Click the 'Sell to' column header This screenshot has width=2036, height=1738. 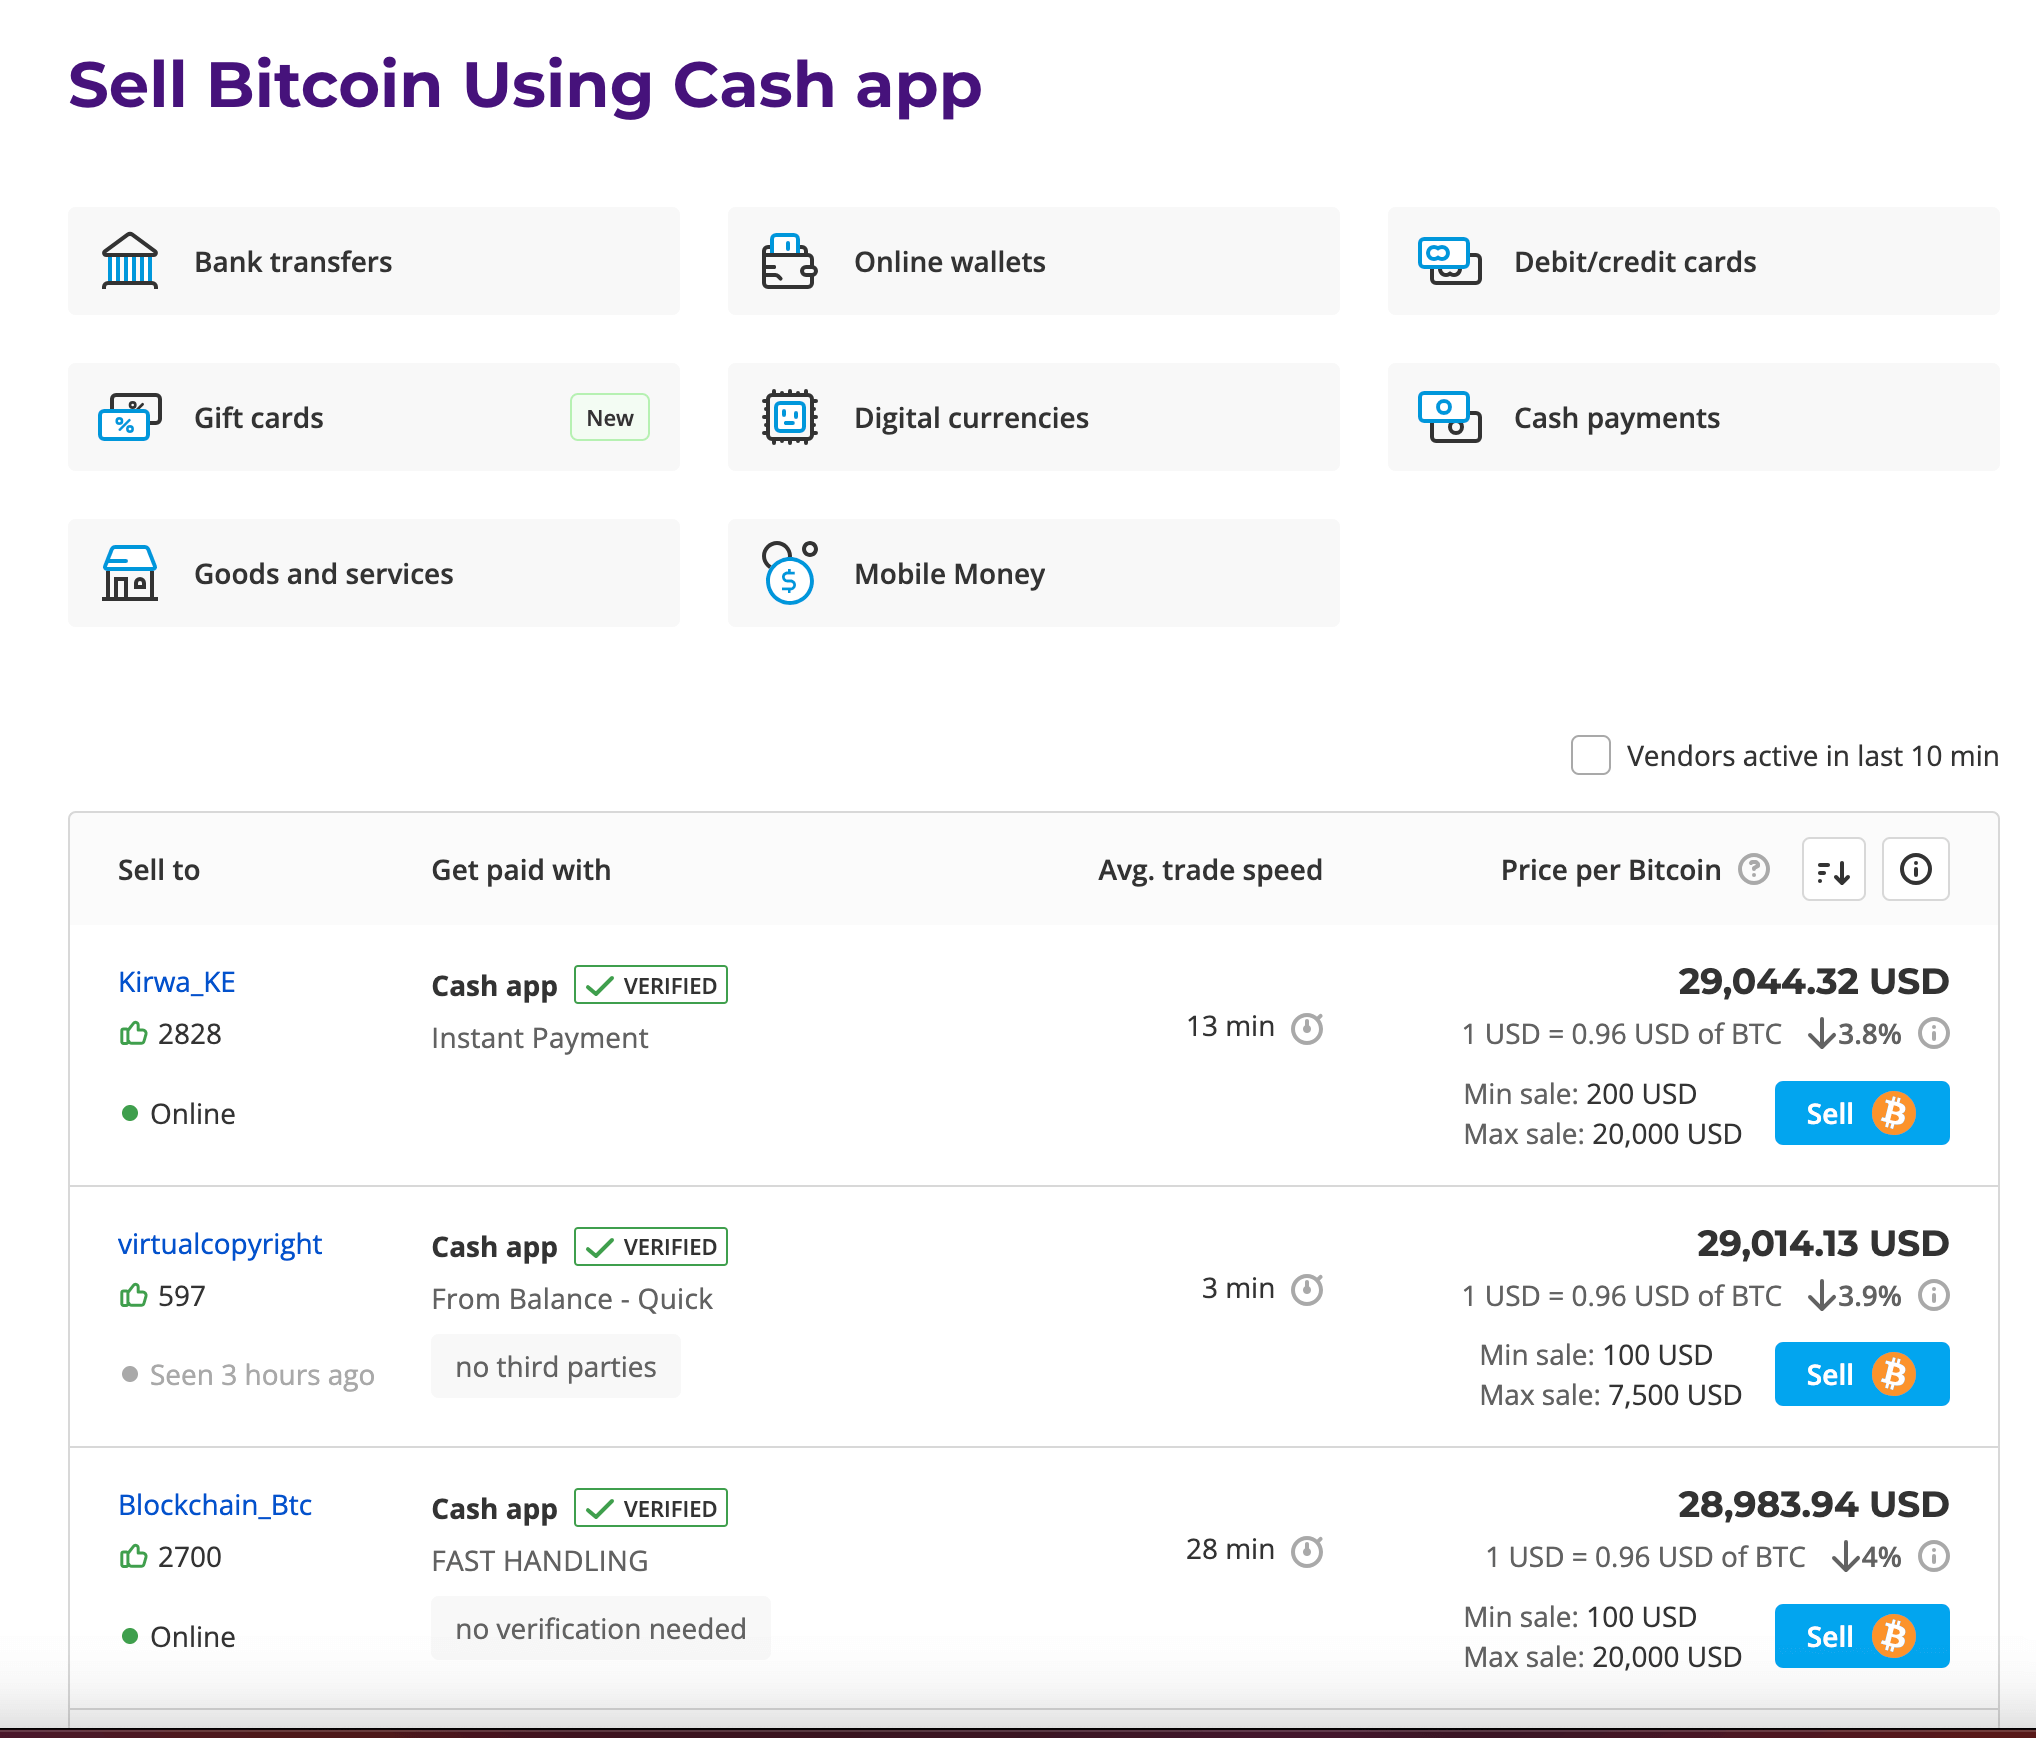coord(159,870)
